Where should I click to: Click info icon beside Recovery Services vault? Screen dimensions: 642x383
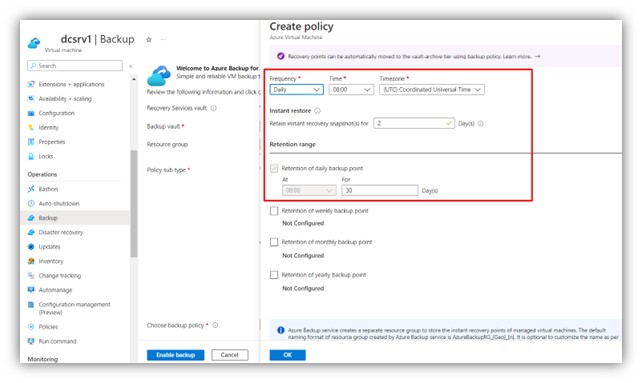click(213, 108)
